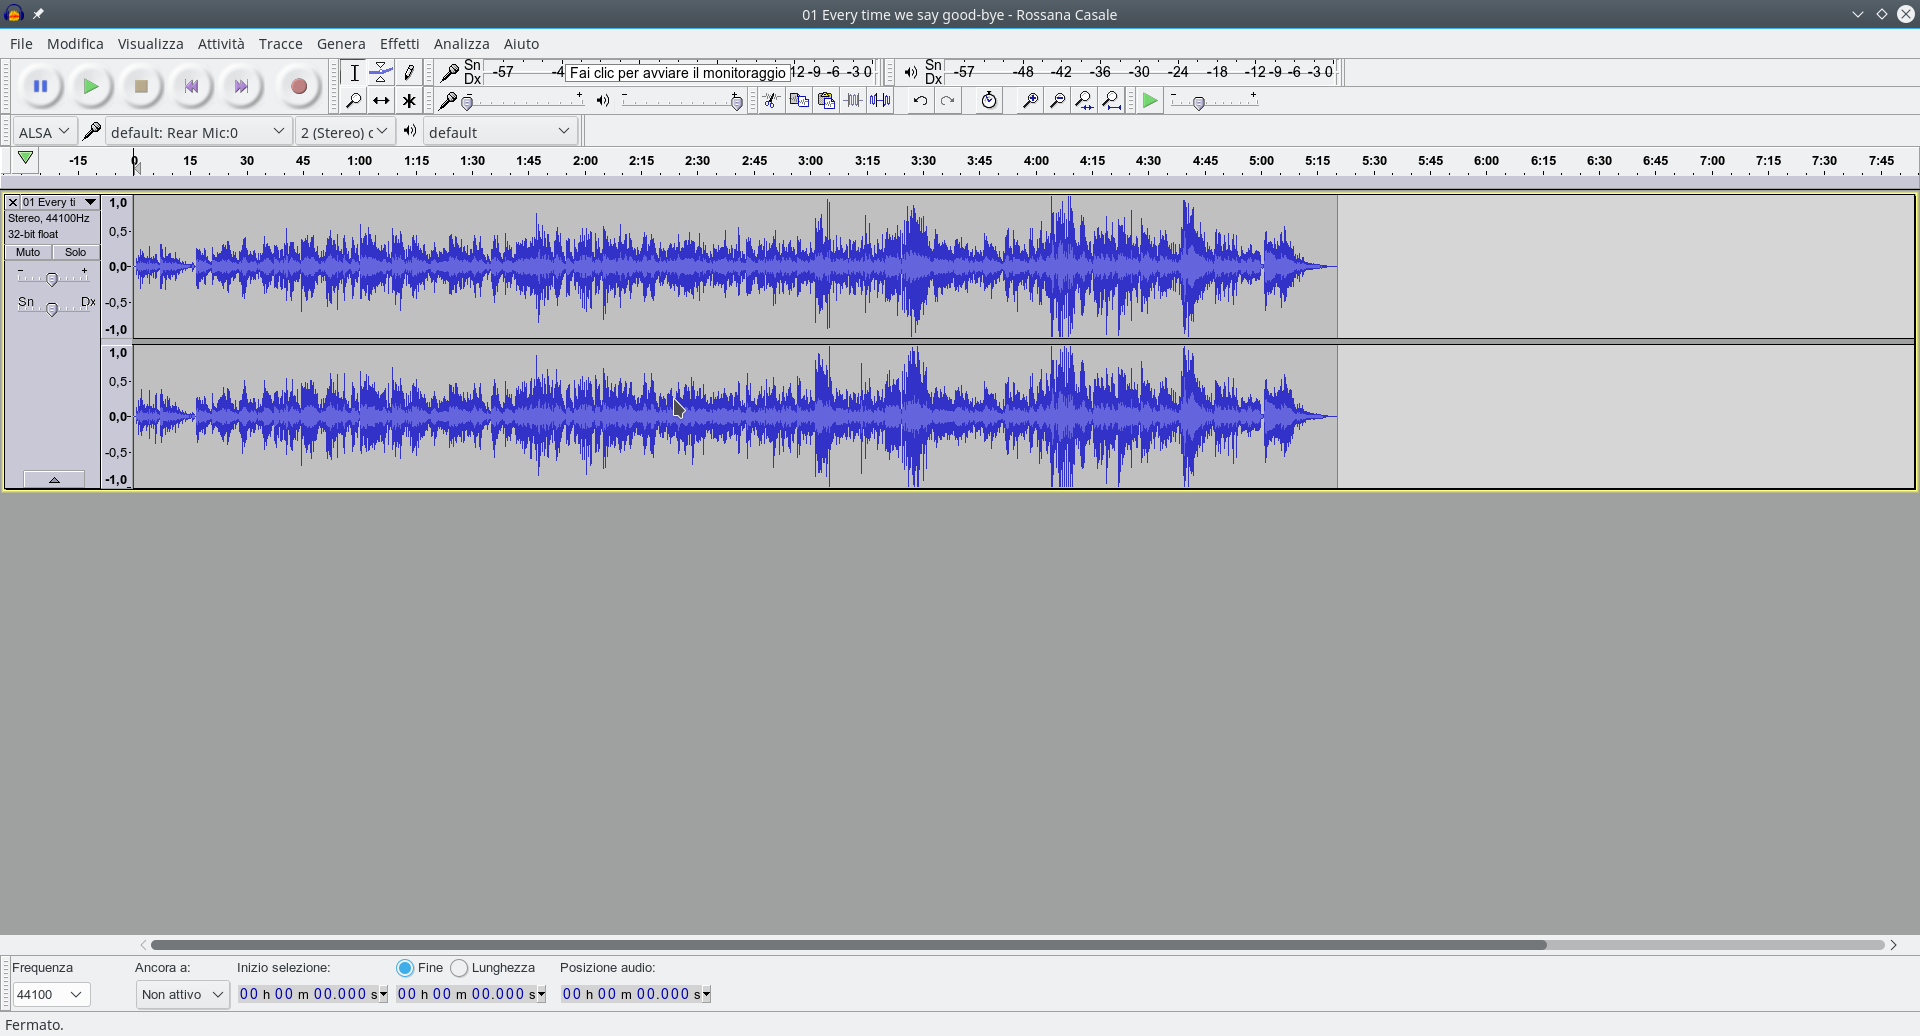Open the Tracce menu
Viewport: 1920px width, 1036px height.
pos(280,44)
